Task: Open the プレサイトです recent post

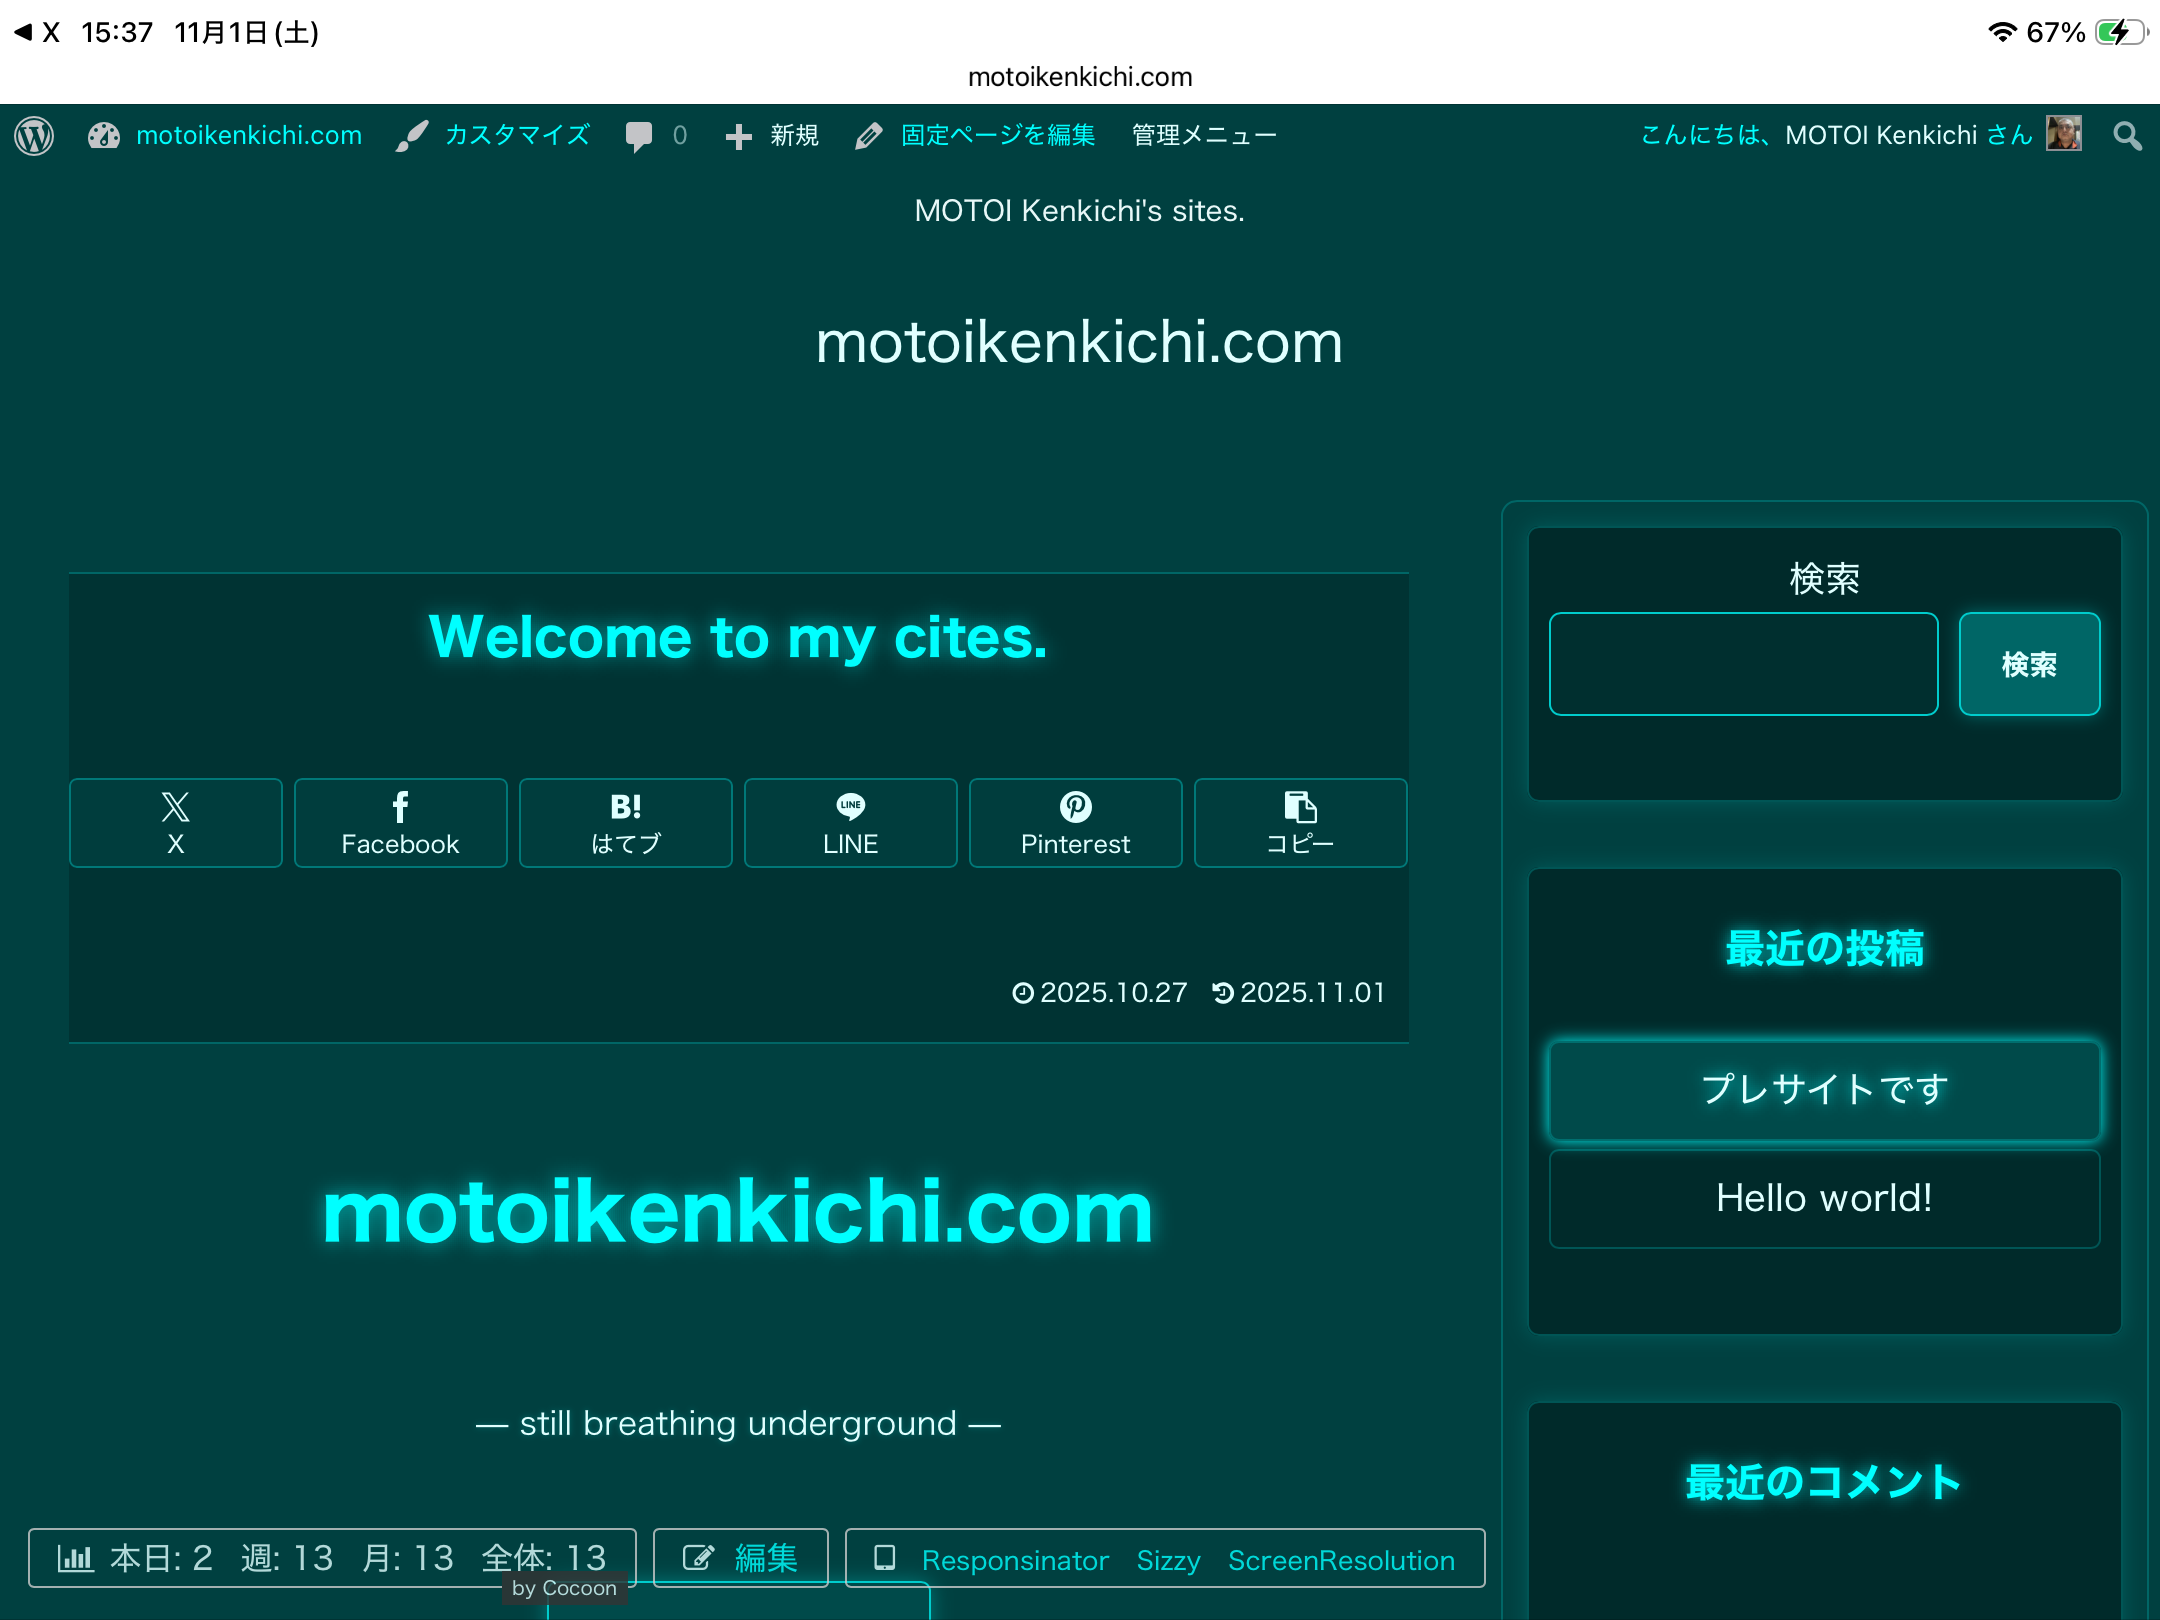Action: coord(1823,1091)
